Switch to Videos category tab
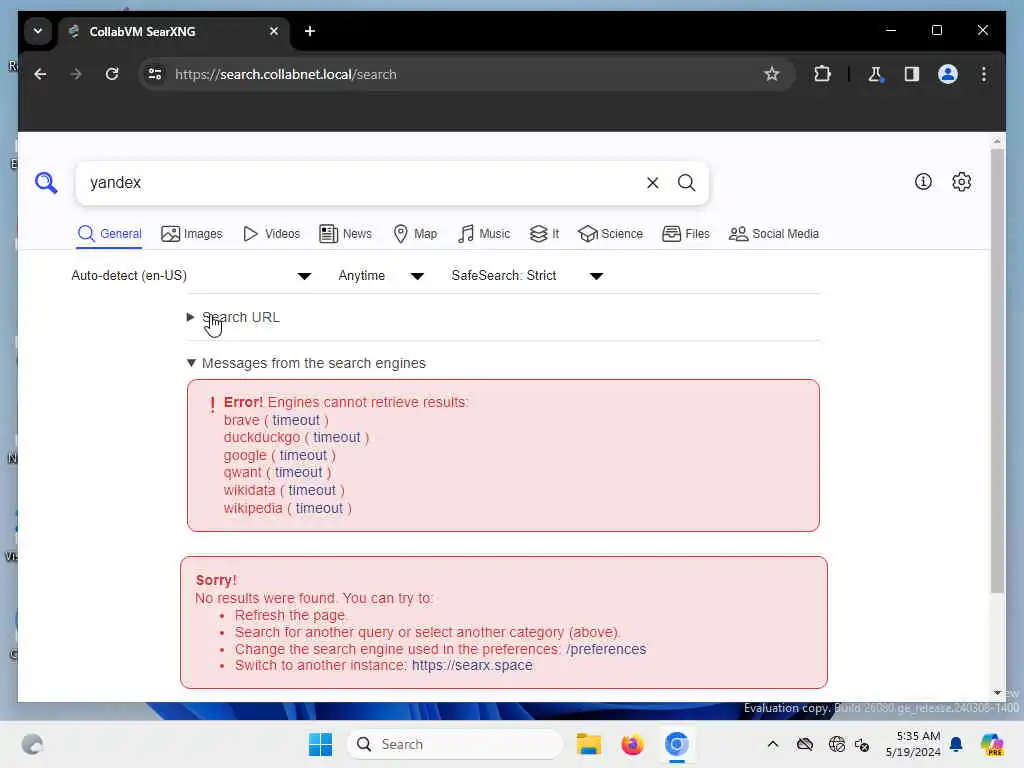 (271, 234)
